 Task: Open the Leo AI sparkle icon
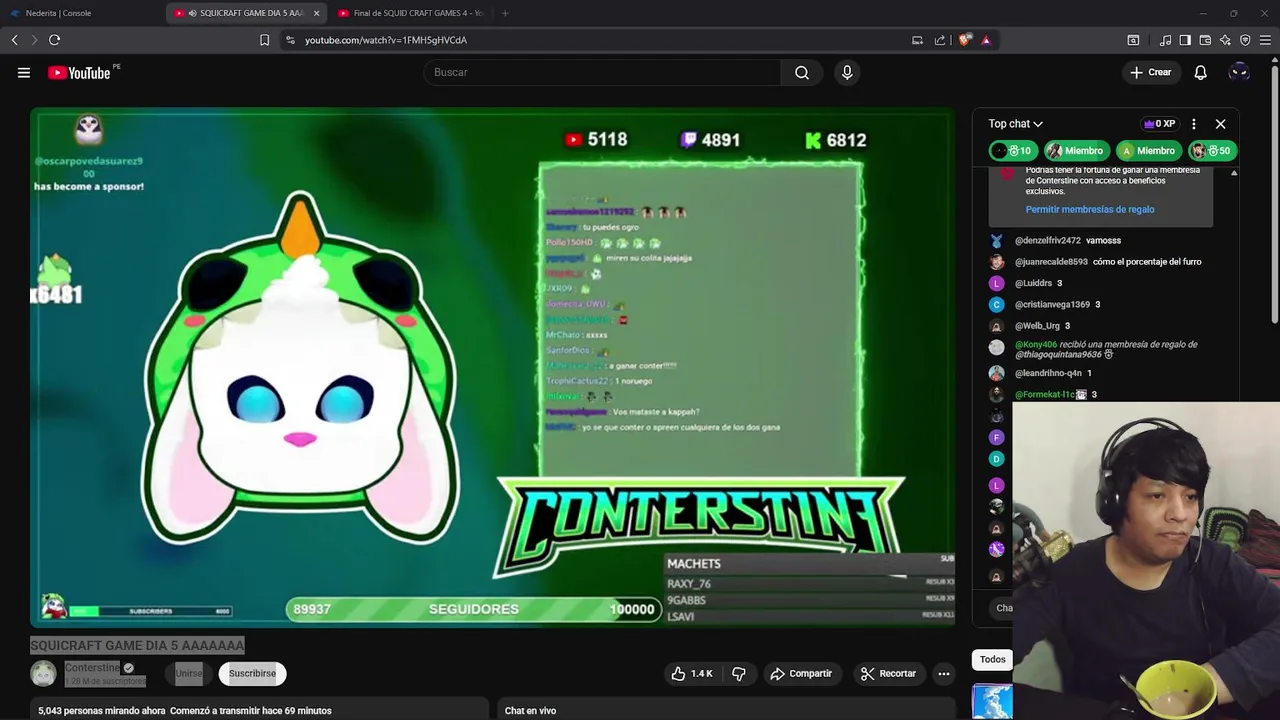tap(1225, 40)
